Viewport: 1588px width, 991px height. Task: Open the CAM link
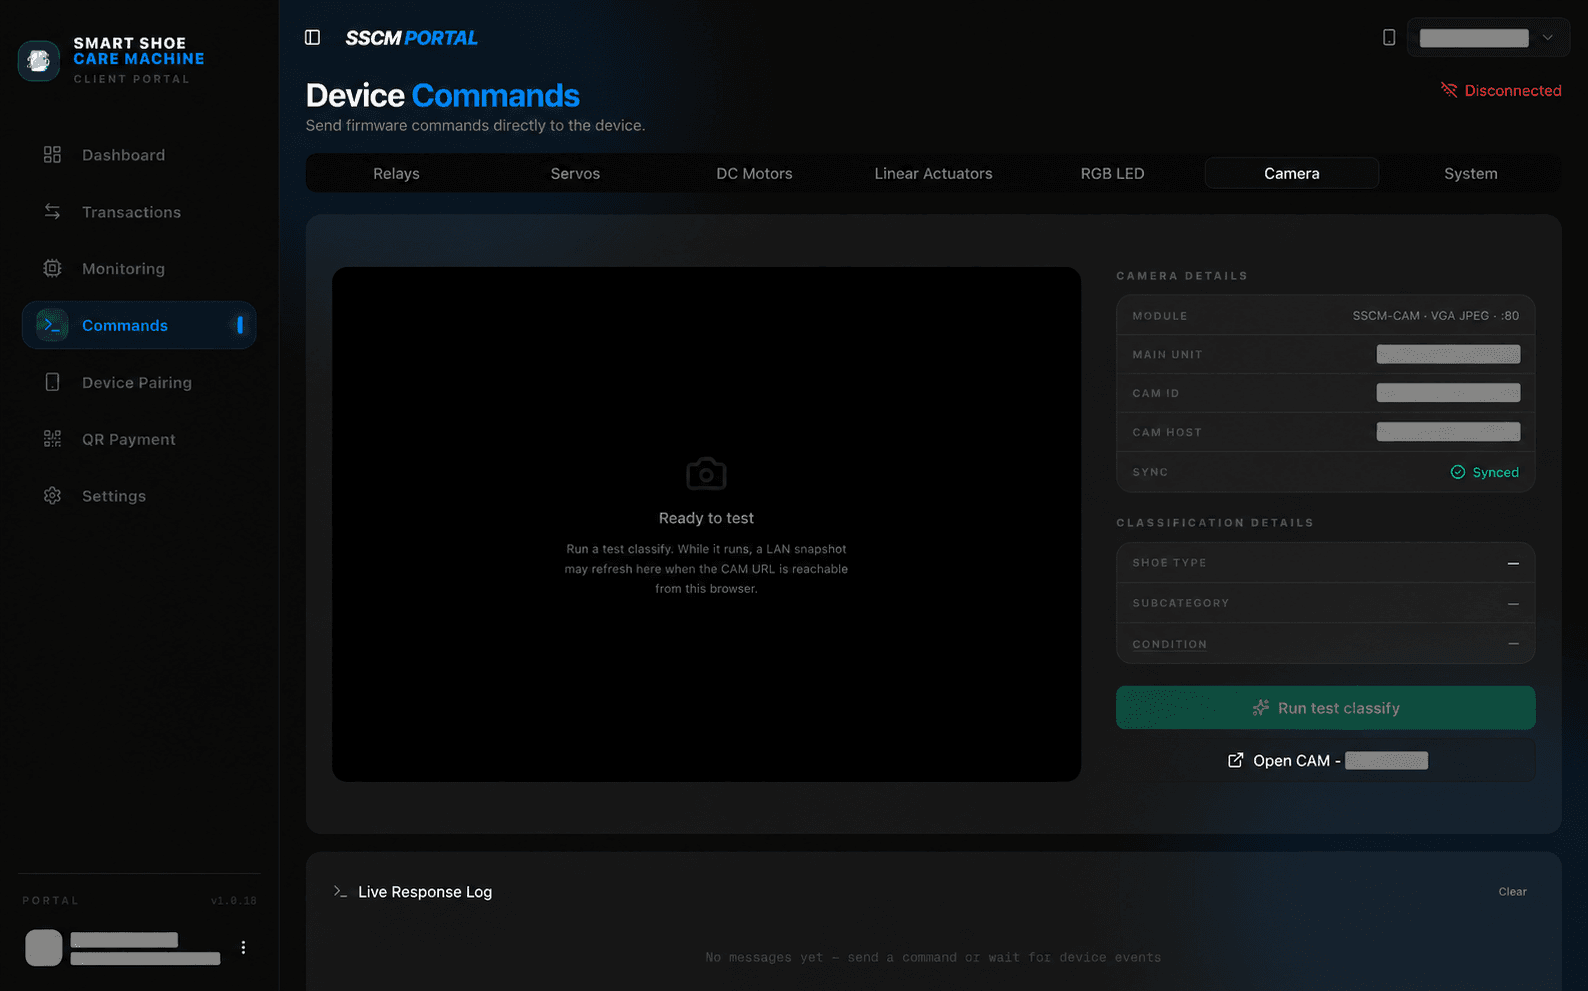1326,761
